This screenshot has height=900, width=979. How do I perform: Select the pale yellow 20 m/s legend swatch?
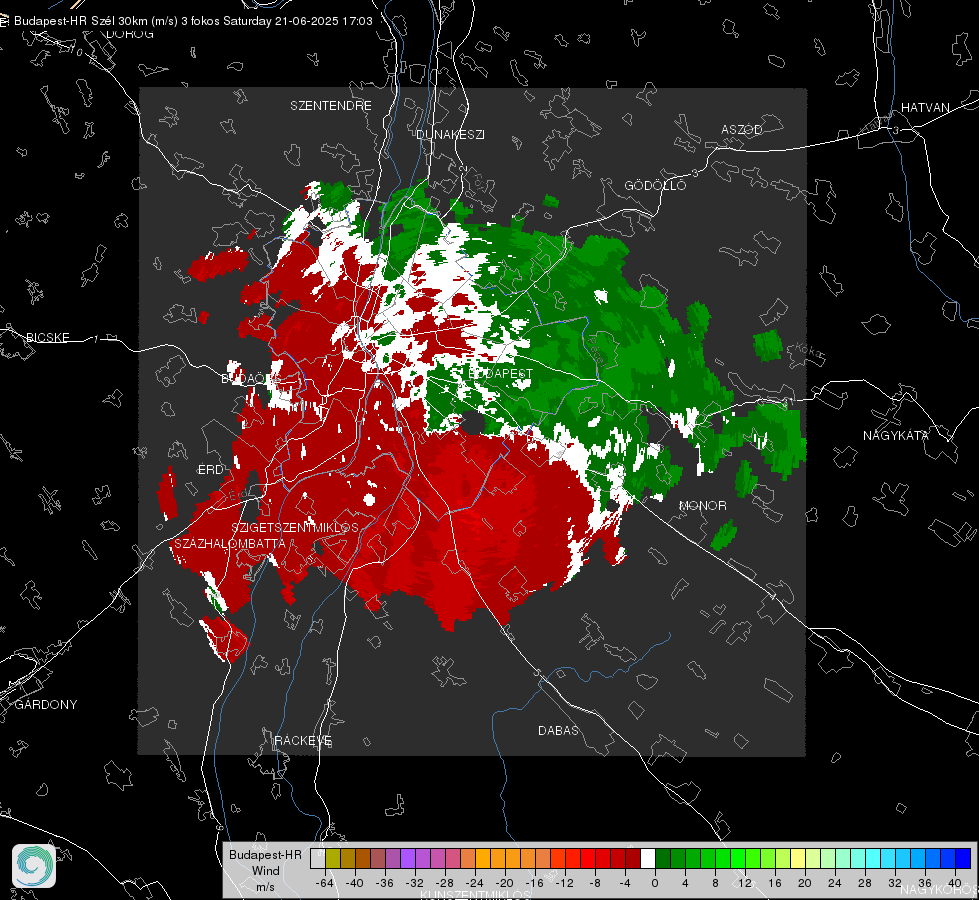[798, 858]
